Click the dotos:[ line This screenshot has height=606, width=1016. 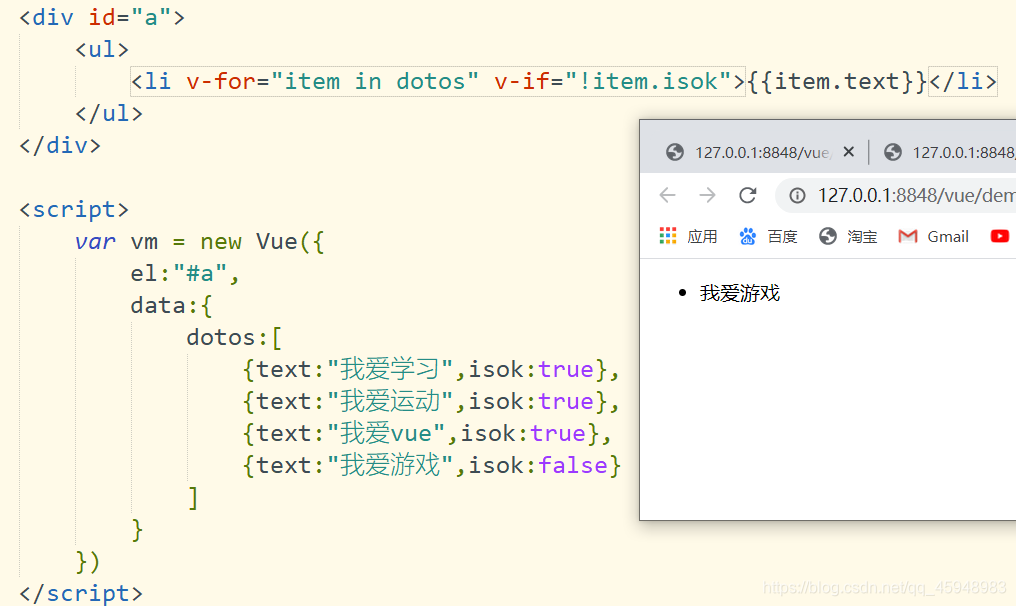[234, 338]
